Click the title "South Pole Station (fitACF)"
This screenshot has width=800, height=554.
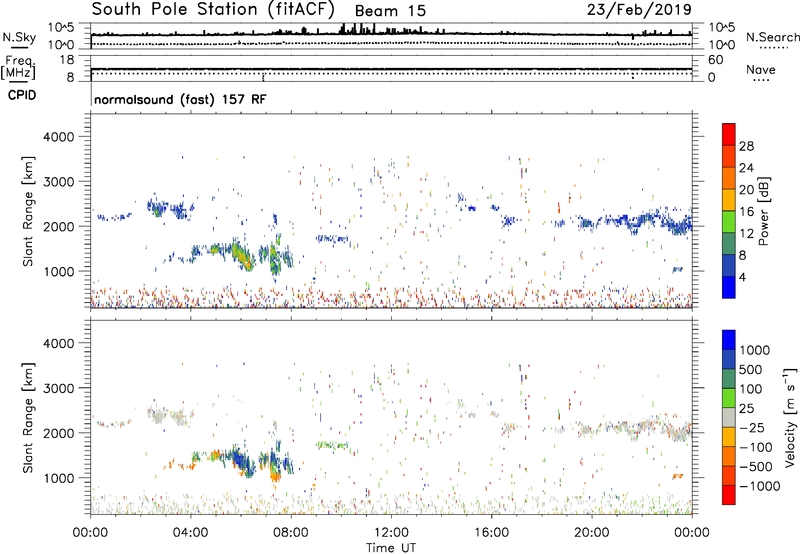213,9
